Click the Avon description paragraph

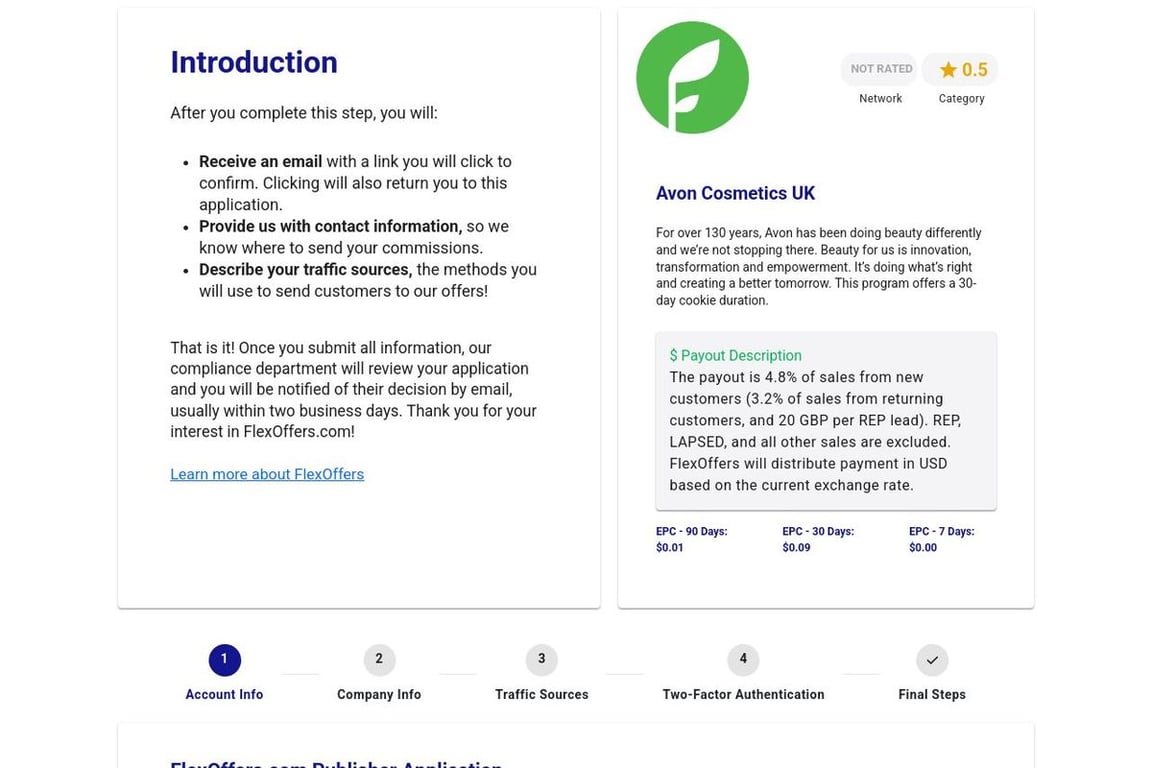818,266
